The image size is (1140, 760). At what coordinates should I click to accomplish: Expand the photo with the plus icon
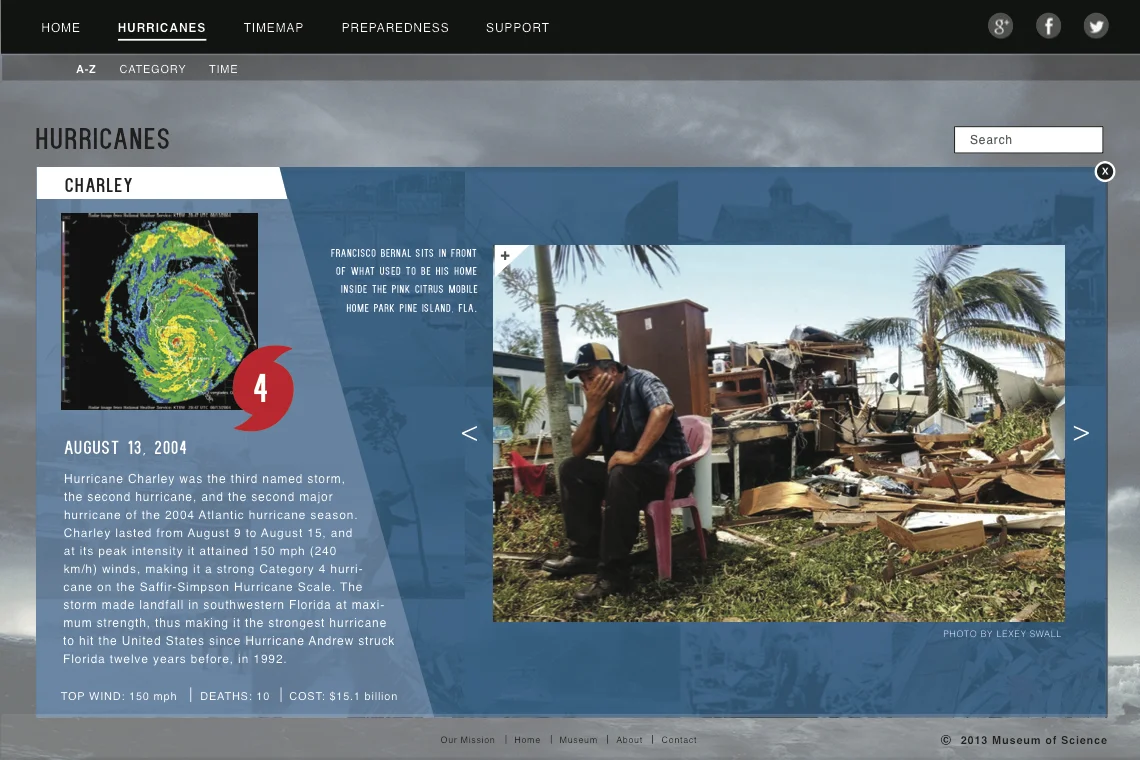pyautogui.click(x=505, y=255)
